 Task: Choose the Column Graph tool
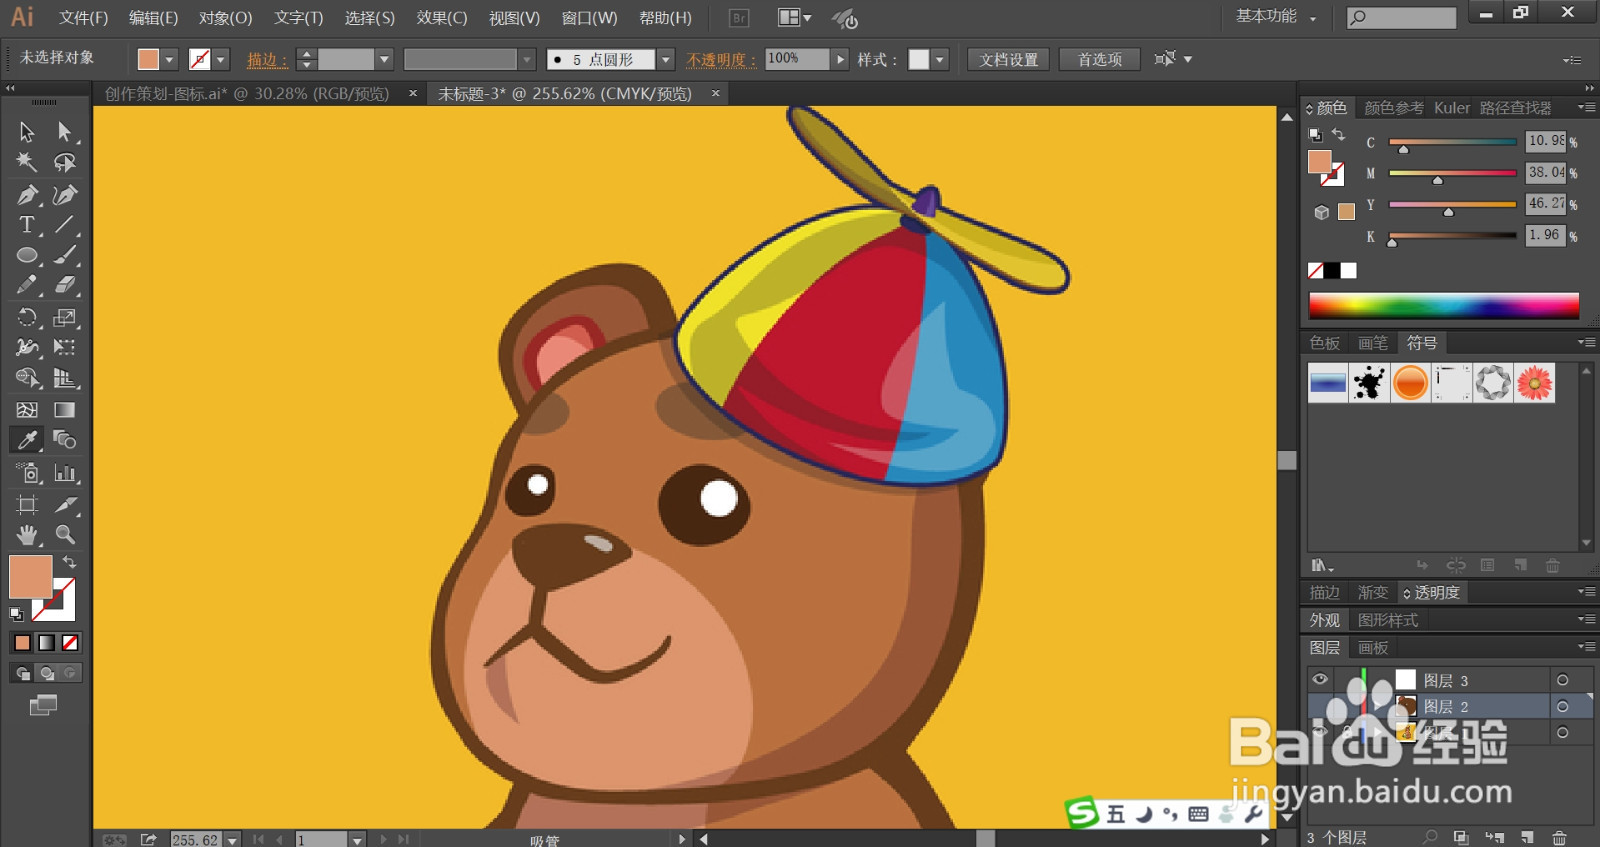pyautogui.click(x=65, y=473)
